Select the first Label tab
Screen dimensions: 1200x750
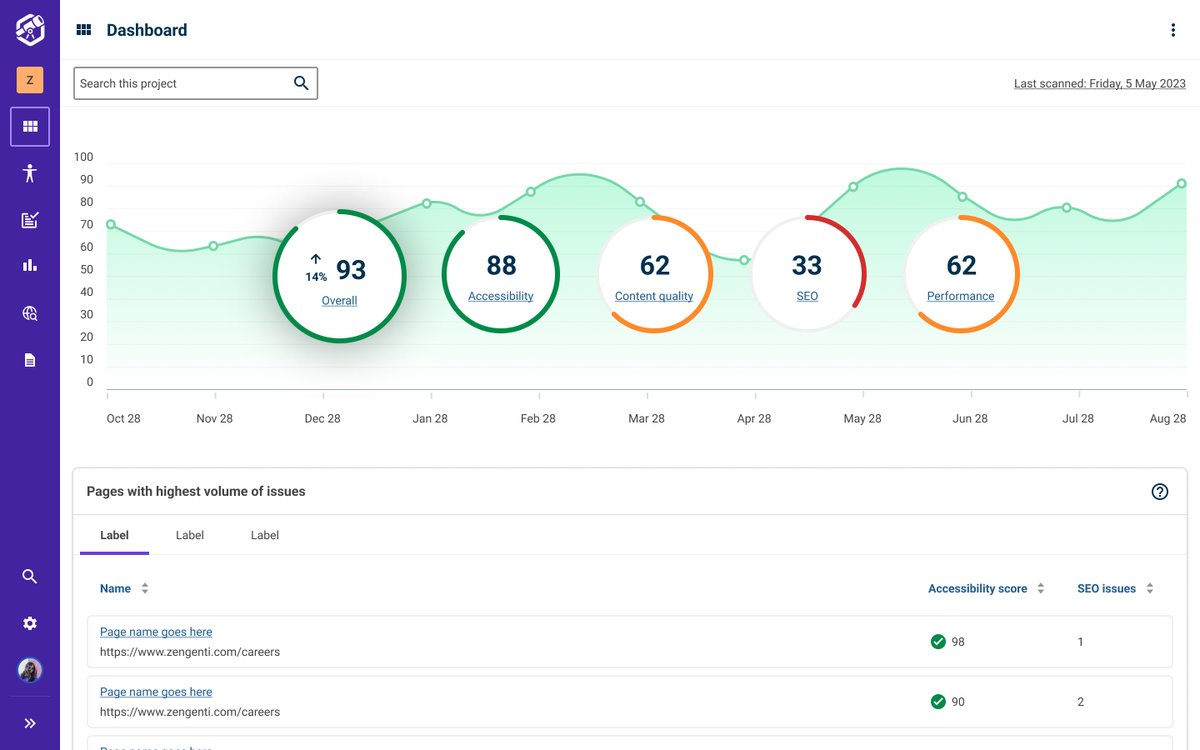coord(115,535)
